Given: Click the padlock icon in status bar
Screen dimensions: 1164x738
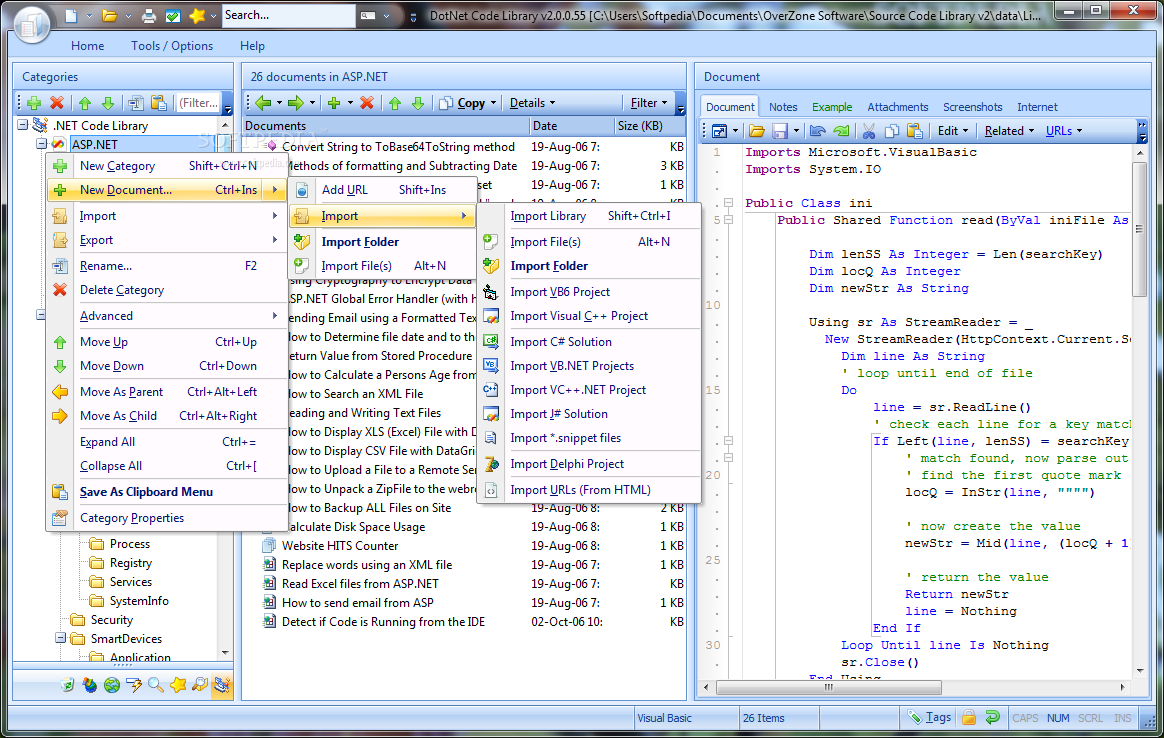Looking at the screenshot, I should point(969,717).
